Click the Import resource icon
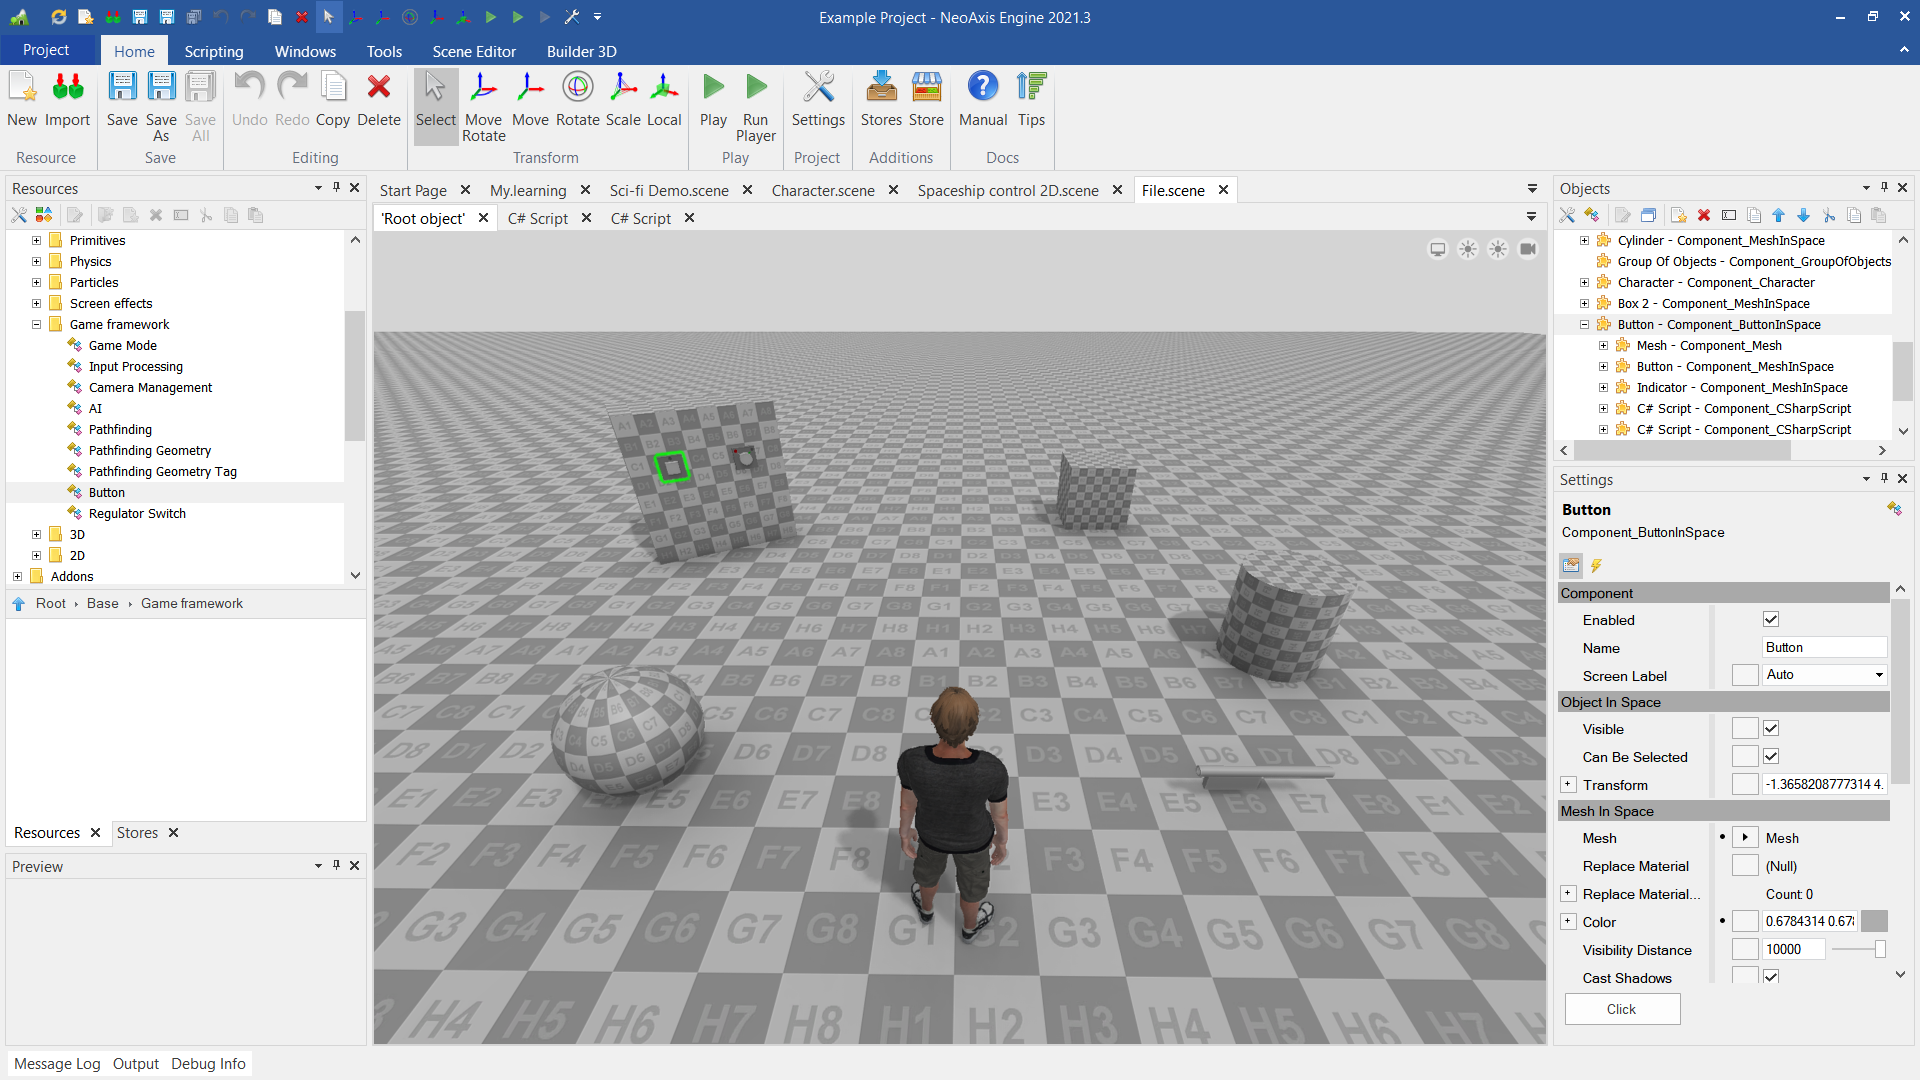Screen dimensions: 1920x1080 point(67,88)
